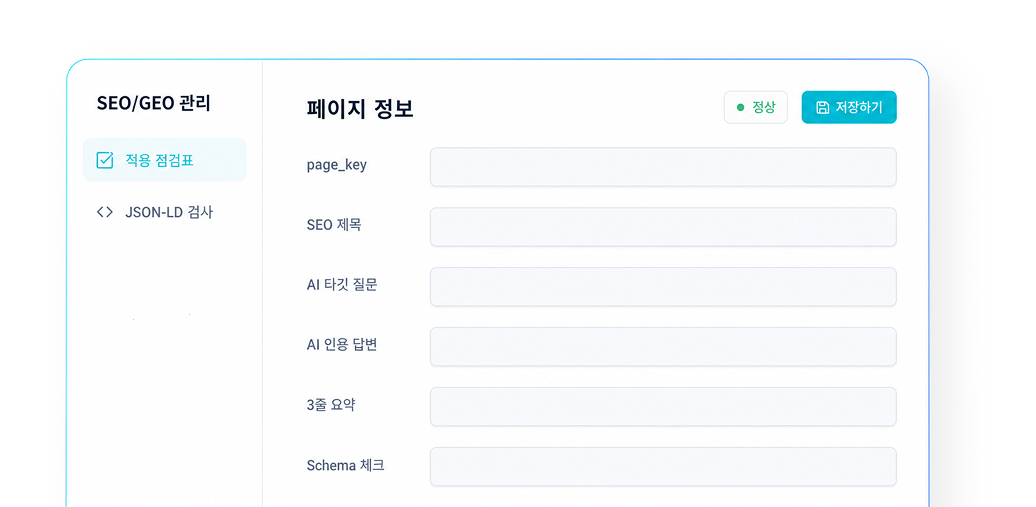Image resolution: width=1036 pixels, height=507 pixels.
Task: Select the Schema 체크 text field
Action: click(663, 467)
